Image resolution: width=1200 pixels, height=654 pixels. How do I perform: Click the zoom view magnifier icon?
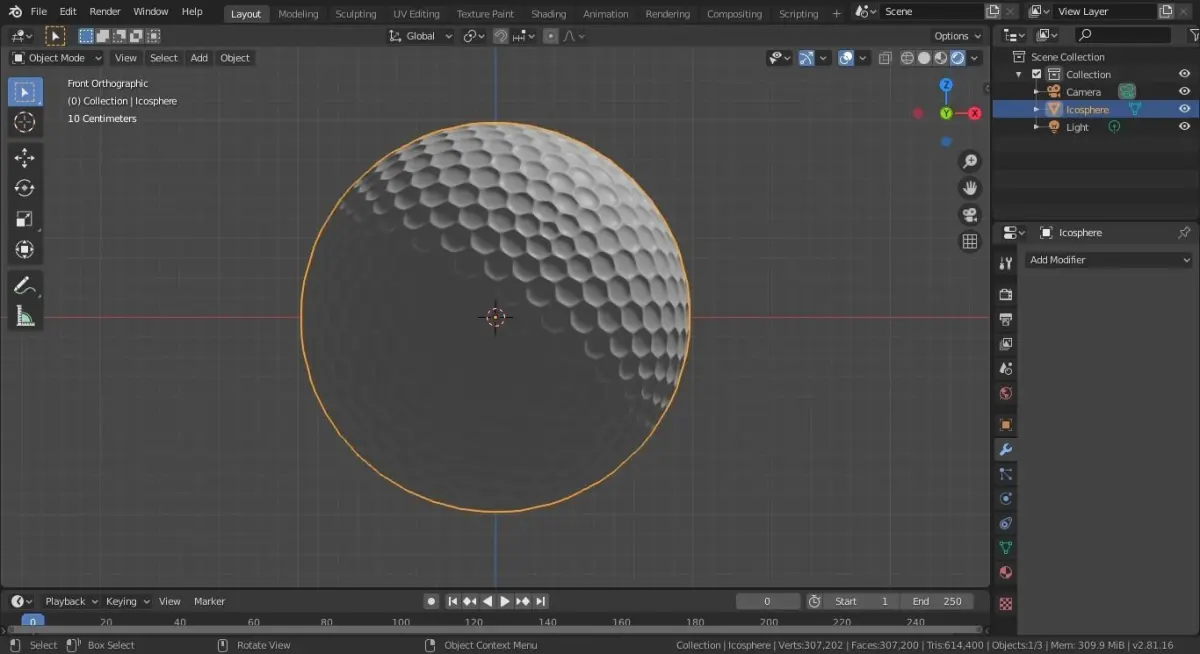[969, 161]
